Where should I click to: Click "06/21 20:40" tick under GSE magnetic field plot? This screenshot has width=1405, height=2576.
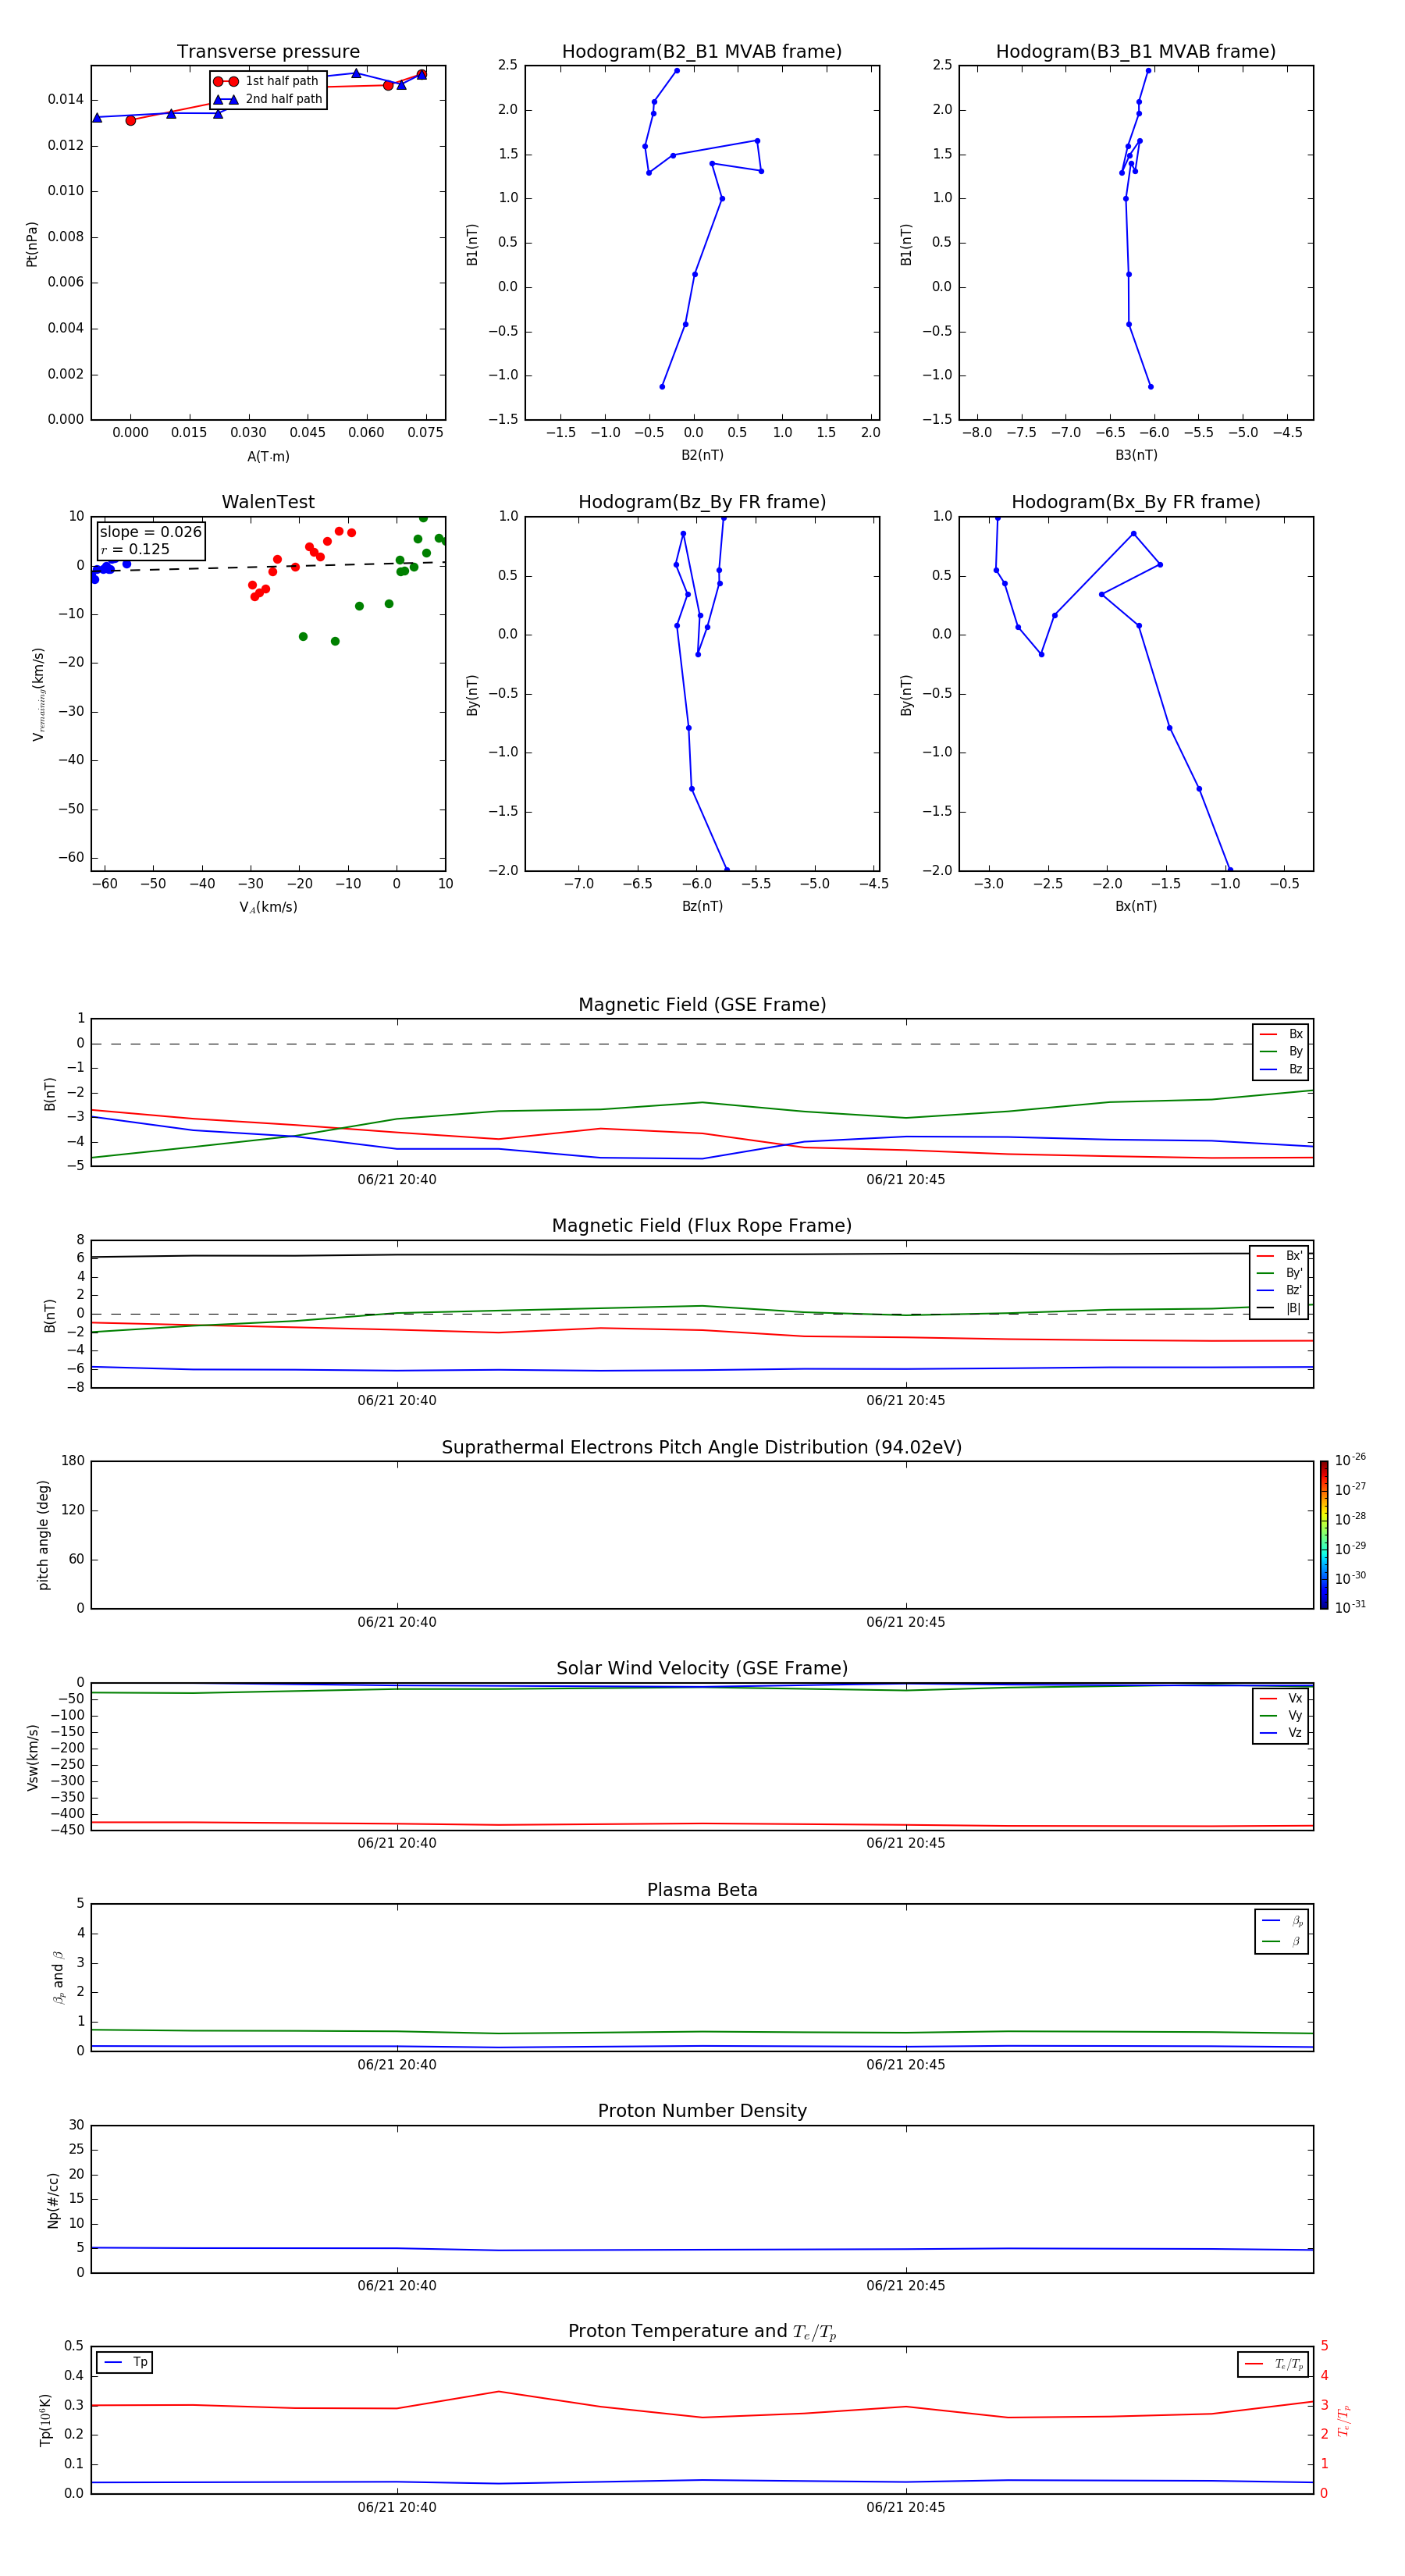tap(397, 1180)
